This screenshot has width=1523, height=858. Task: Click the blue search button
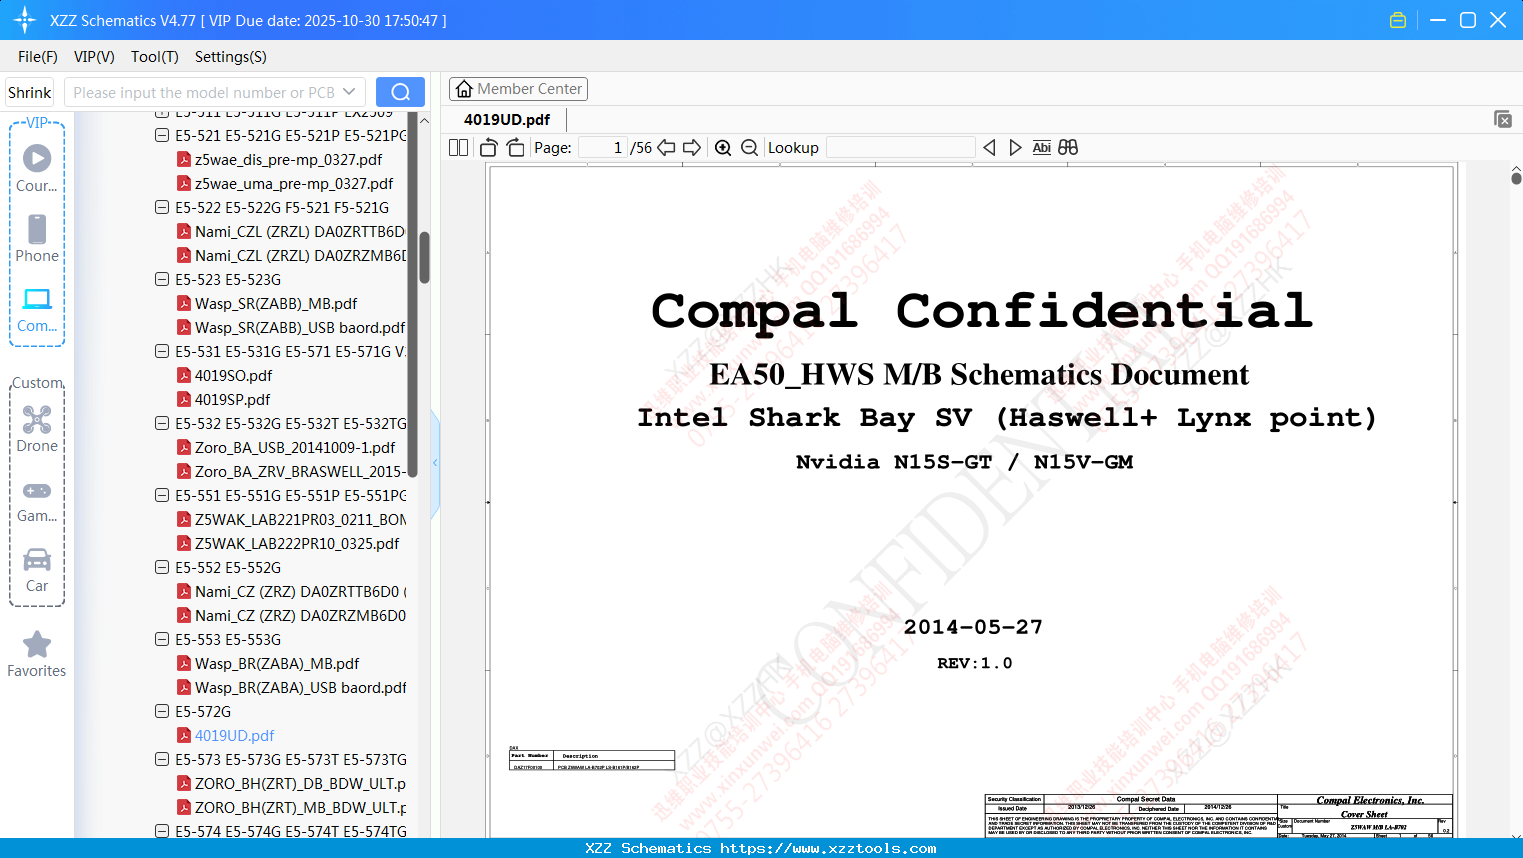click(400, 92)
